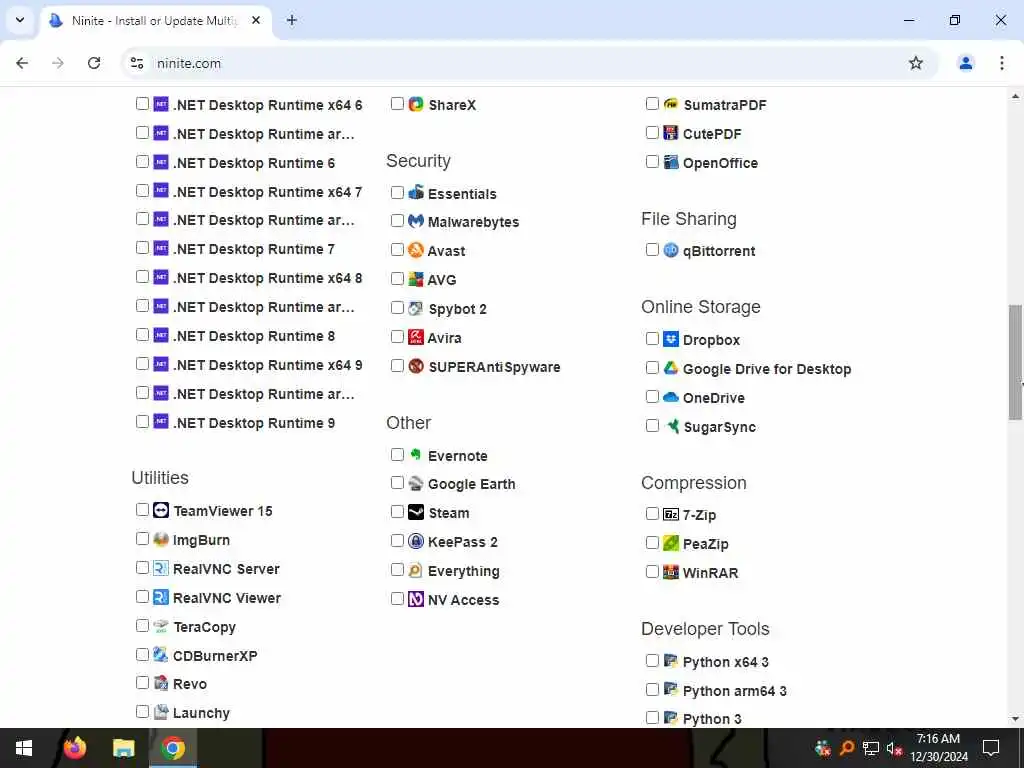Select the WinRAR checkbox
Viewport: 1024px width, 768px height.
click(652, 572)
